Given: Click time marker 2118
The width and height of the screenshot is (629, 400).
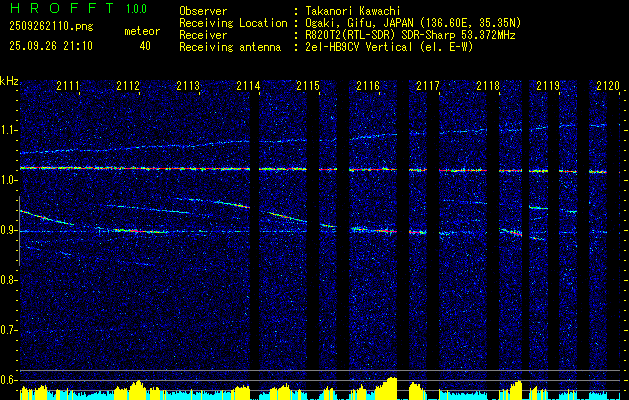Looking at the screenshot, I should [488, 86].
